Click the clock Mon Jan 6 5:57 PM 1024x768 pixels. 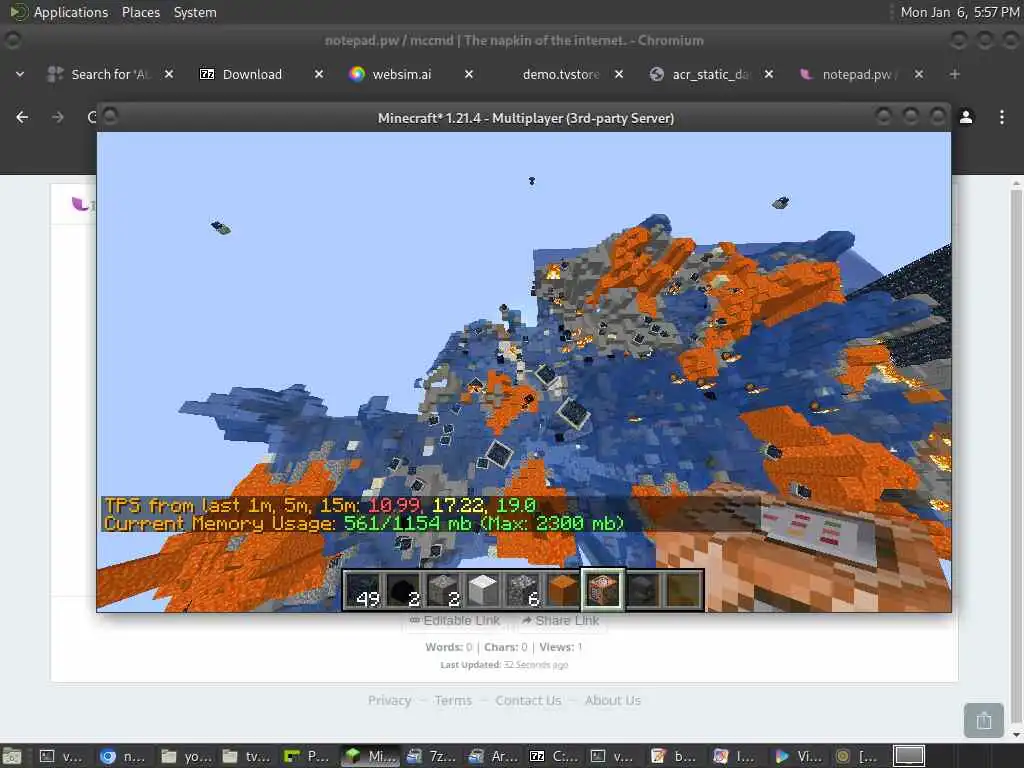(959, 12)
